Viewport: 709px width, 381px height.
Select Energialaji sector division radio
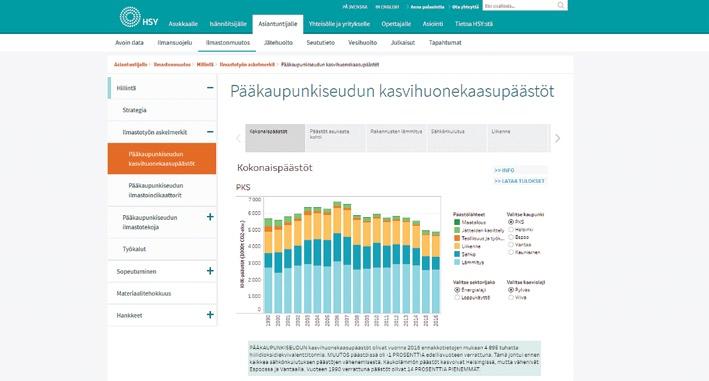[x=457, y=290]
